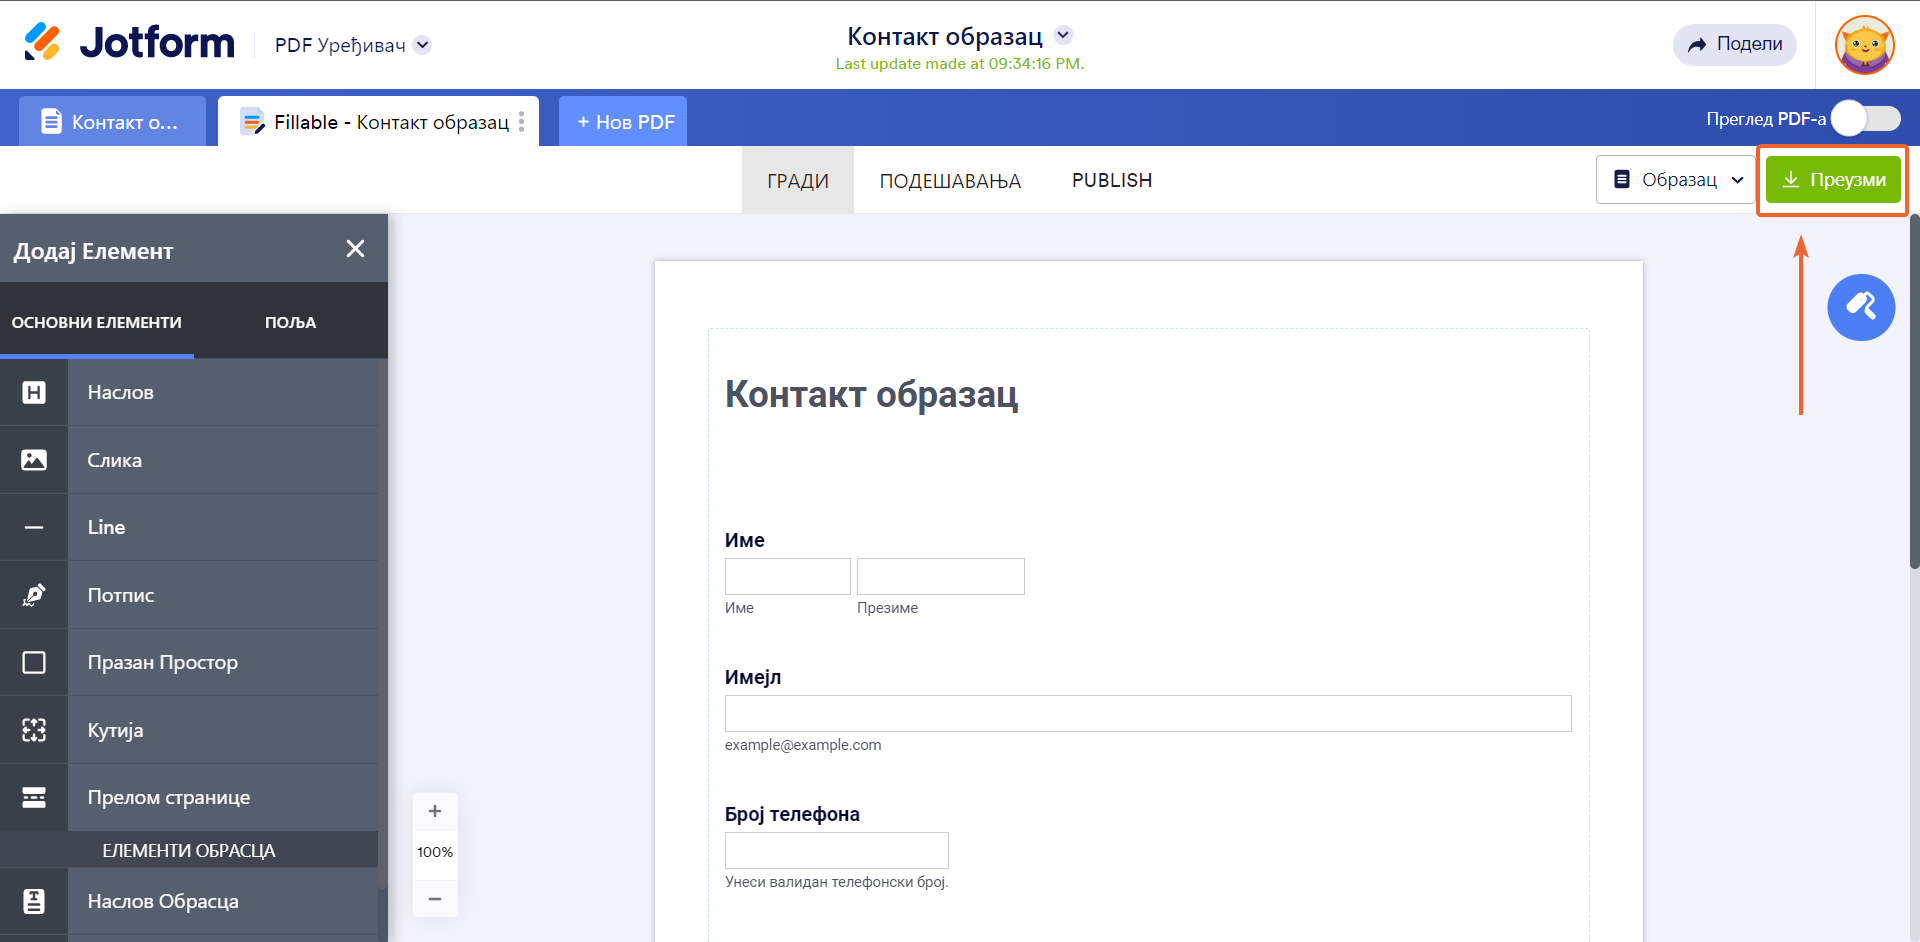Zoom out with the minus button
Screen dimensions: 1920x942
tap(435, 899)
